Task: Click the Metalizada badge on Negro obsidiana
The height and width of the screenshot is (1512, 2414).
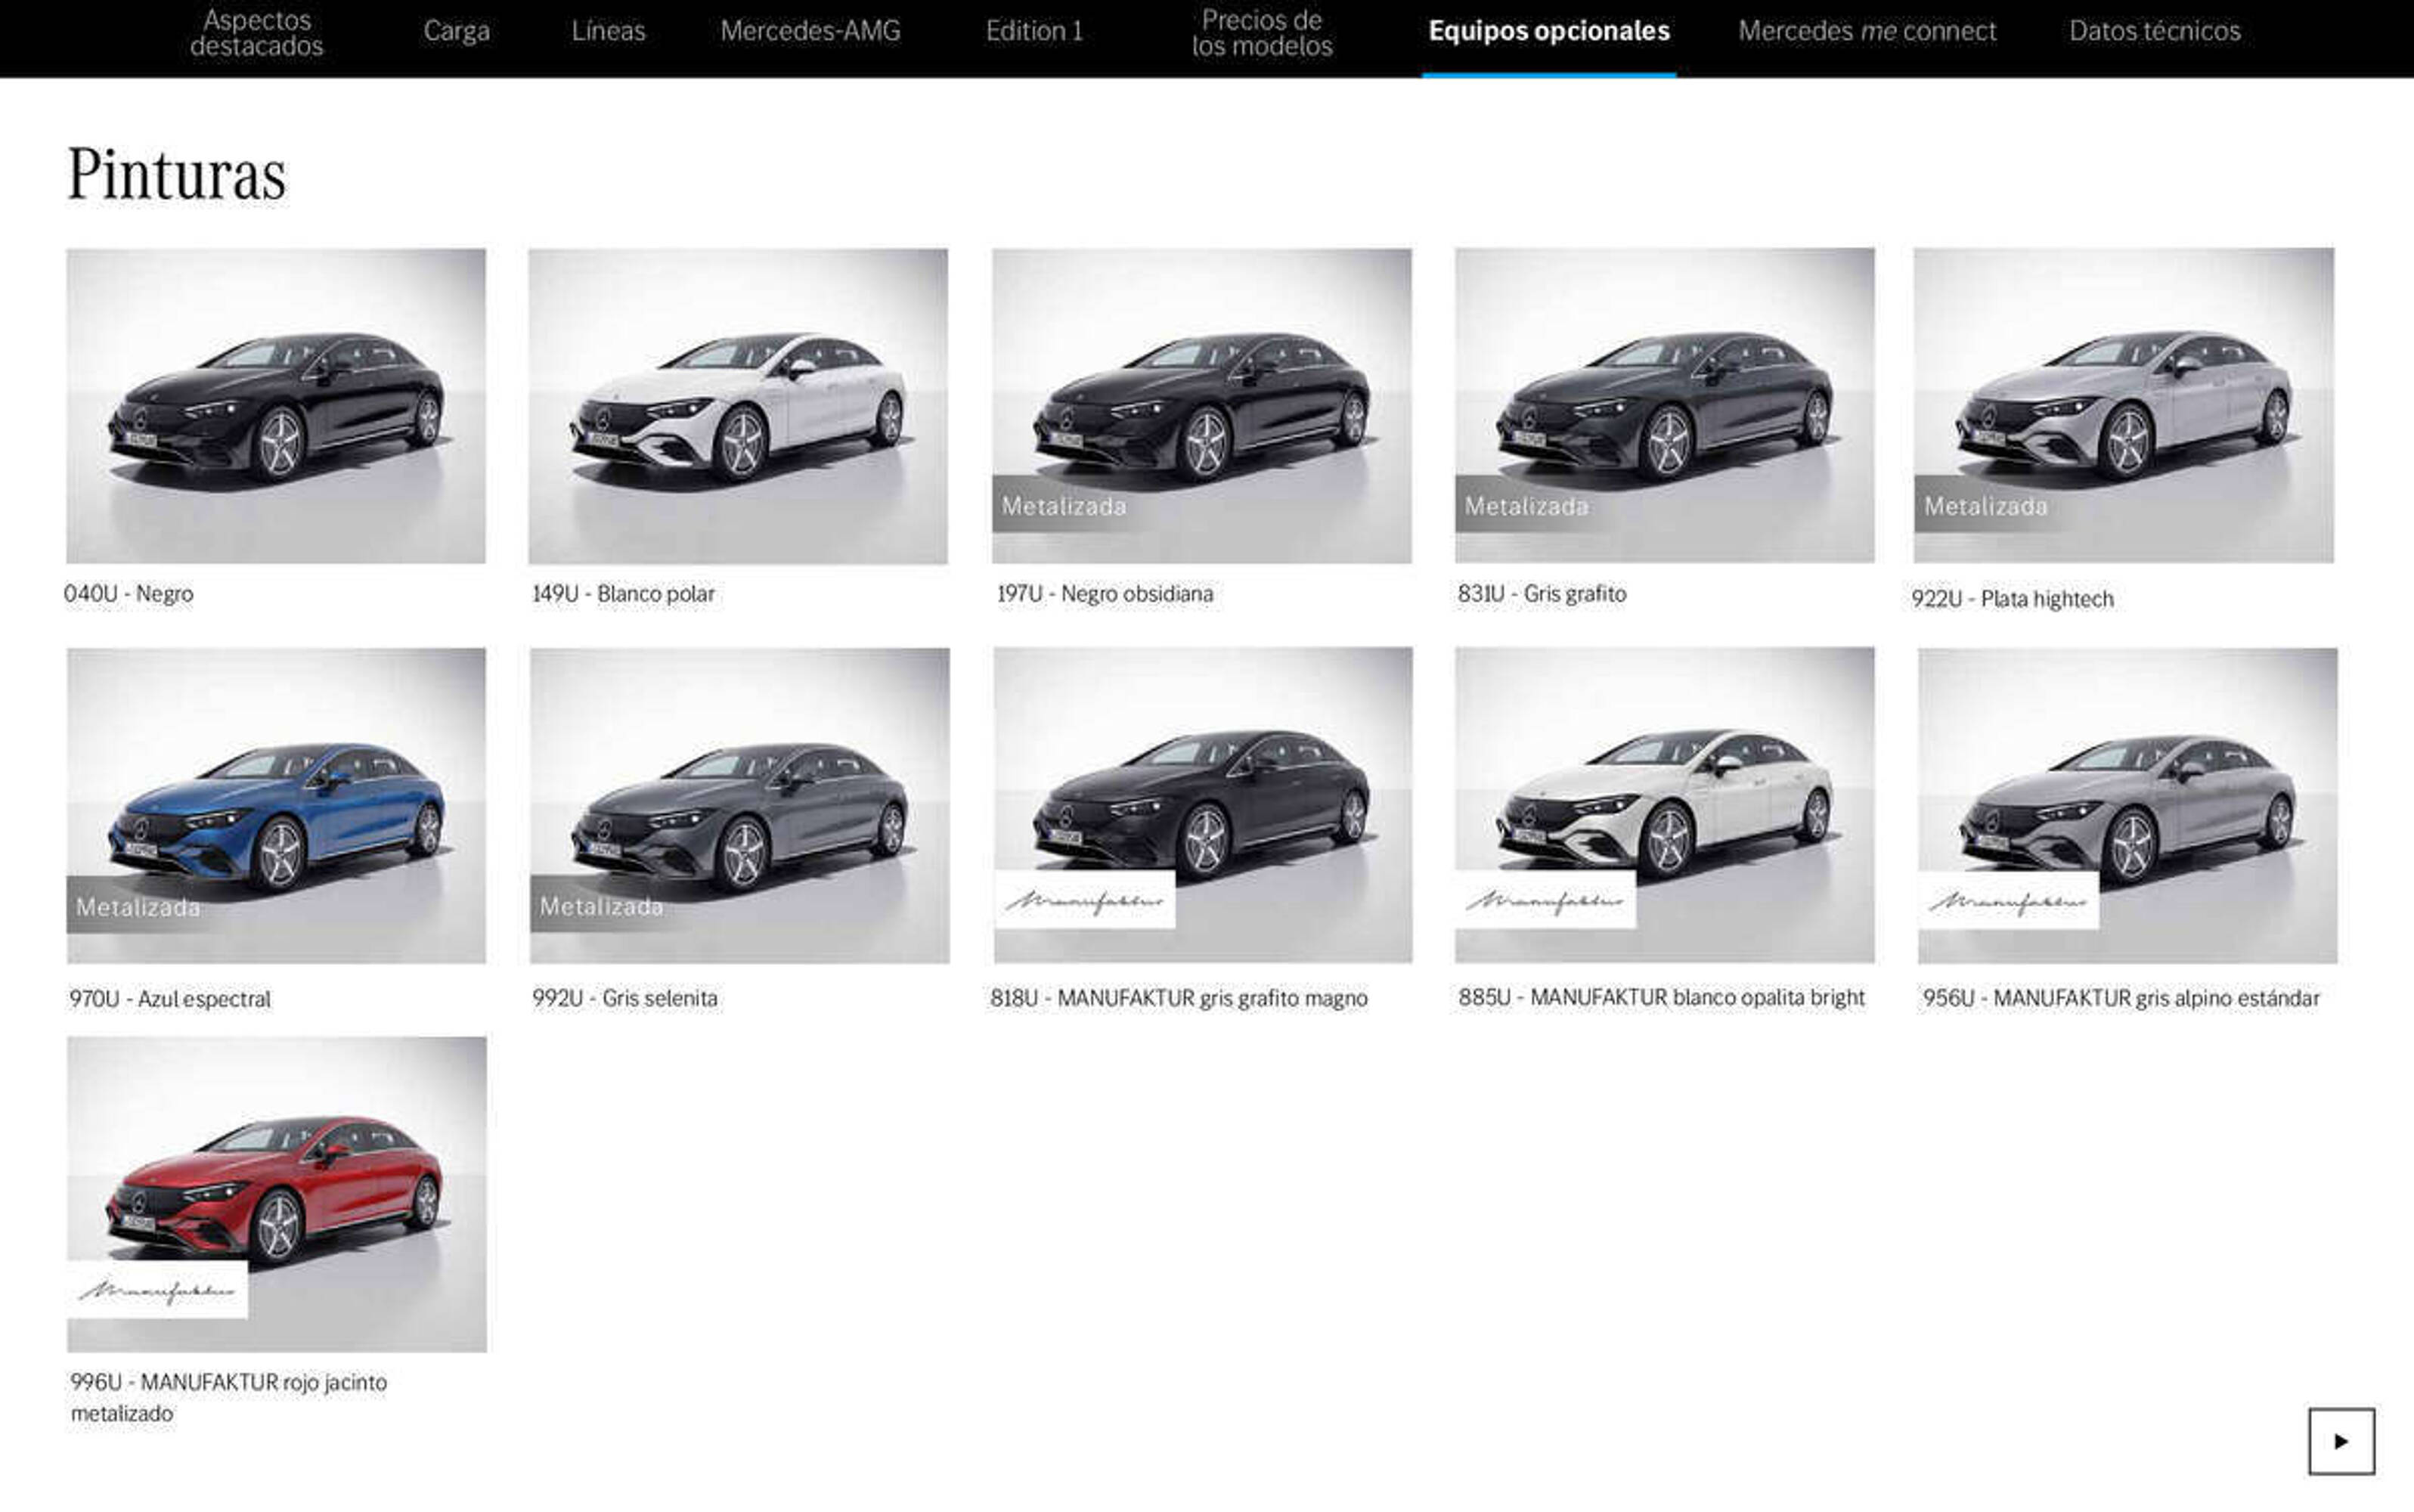Action: [x=1064, y=506]
